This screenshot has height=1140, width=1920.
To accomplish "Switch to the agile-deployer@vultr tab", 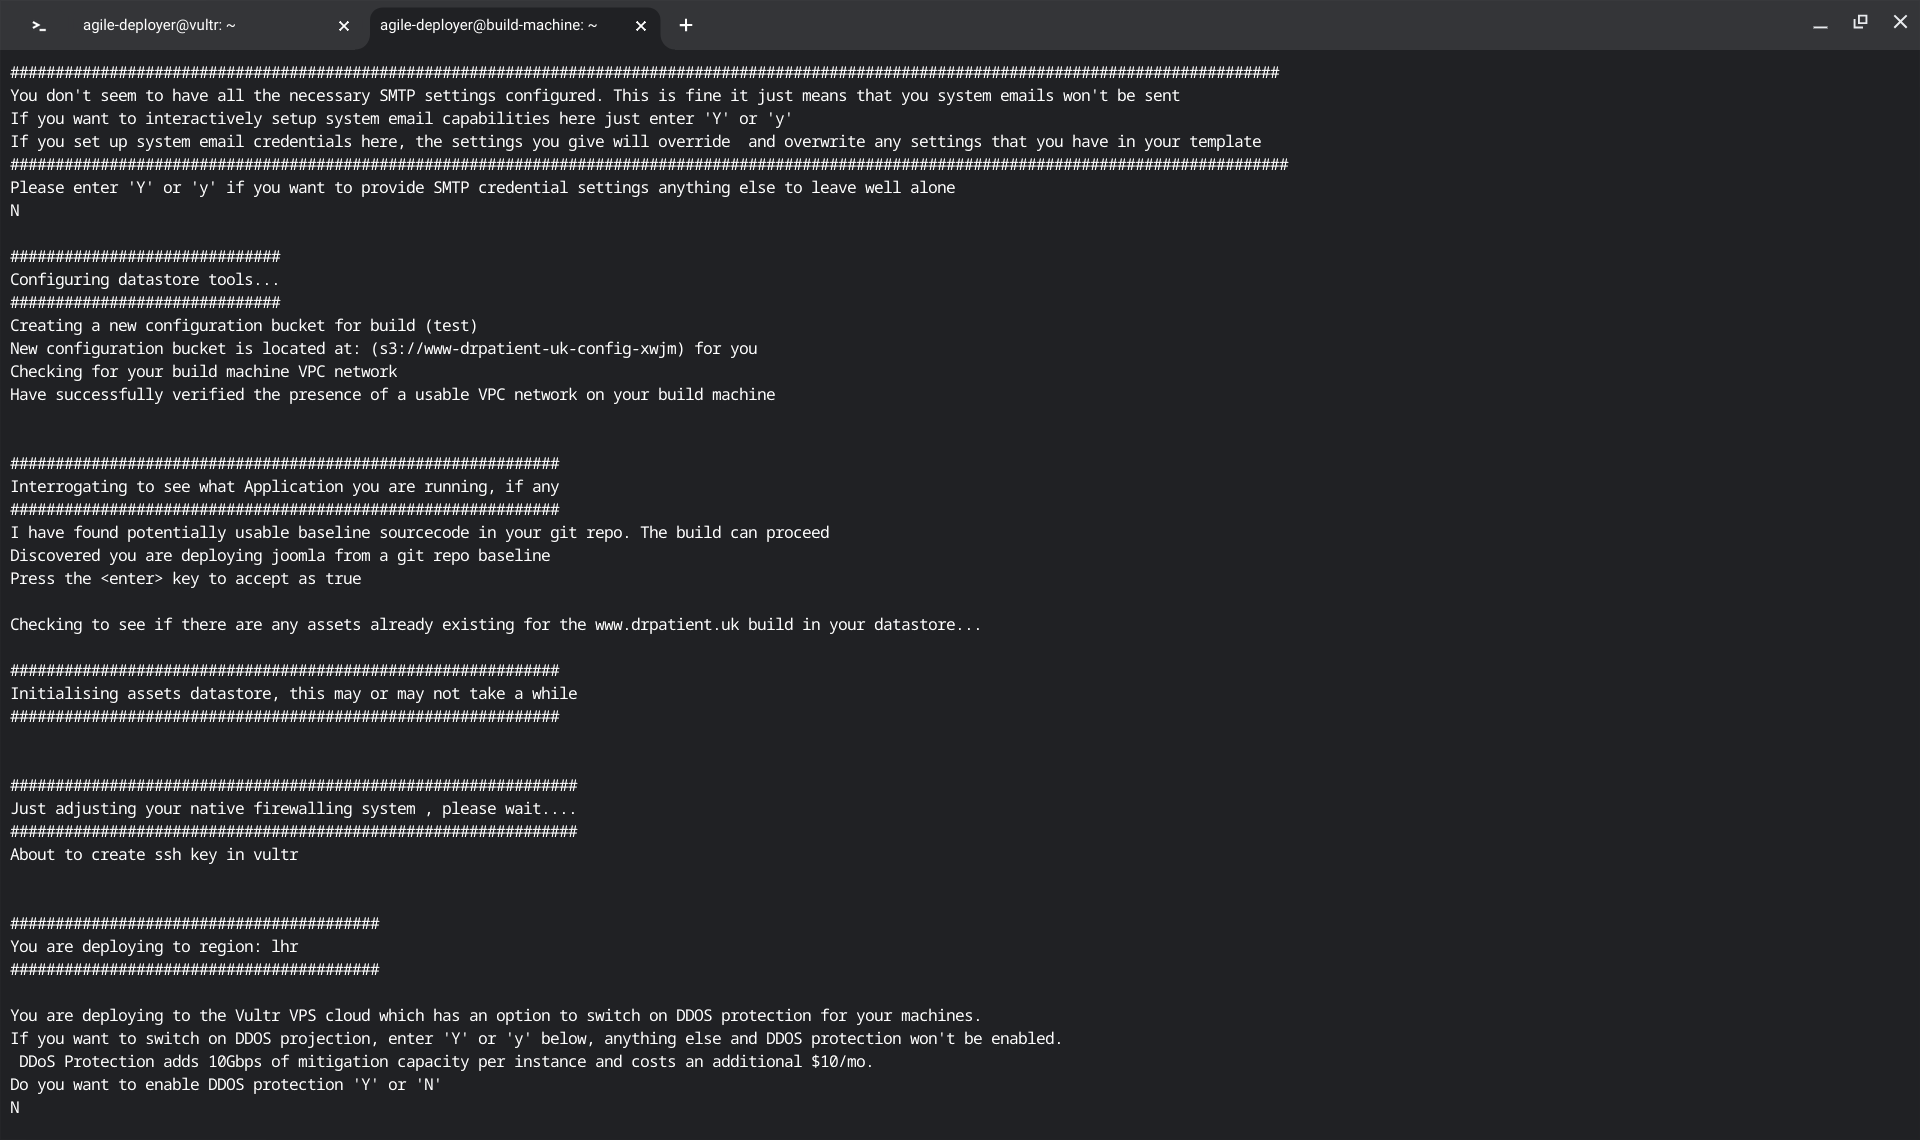I will (160, 26).
